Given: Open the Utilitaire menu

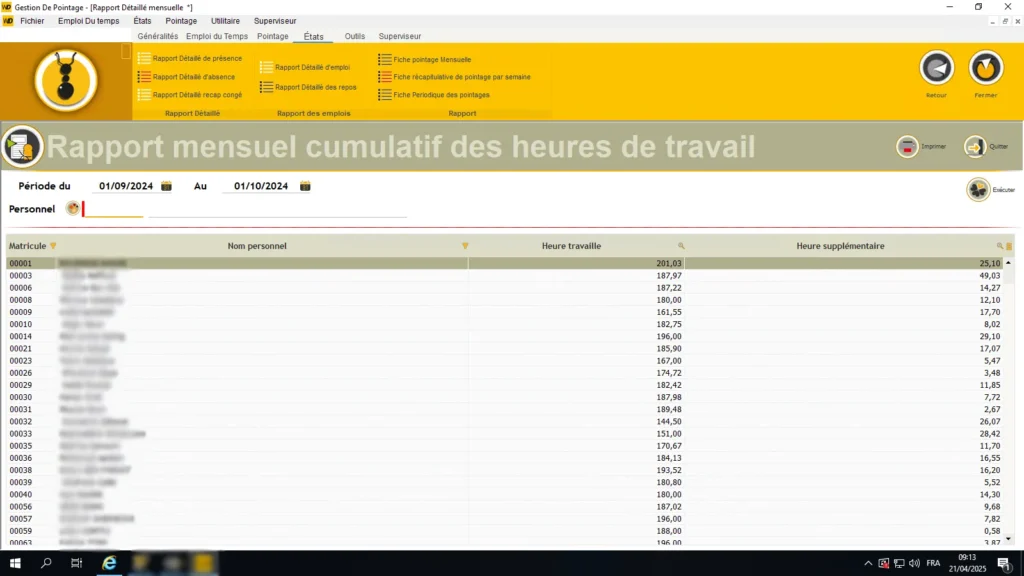Looking at the screenshot, I should click(225, 21).
